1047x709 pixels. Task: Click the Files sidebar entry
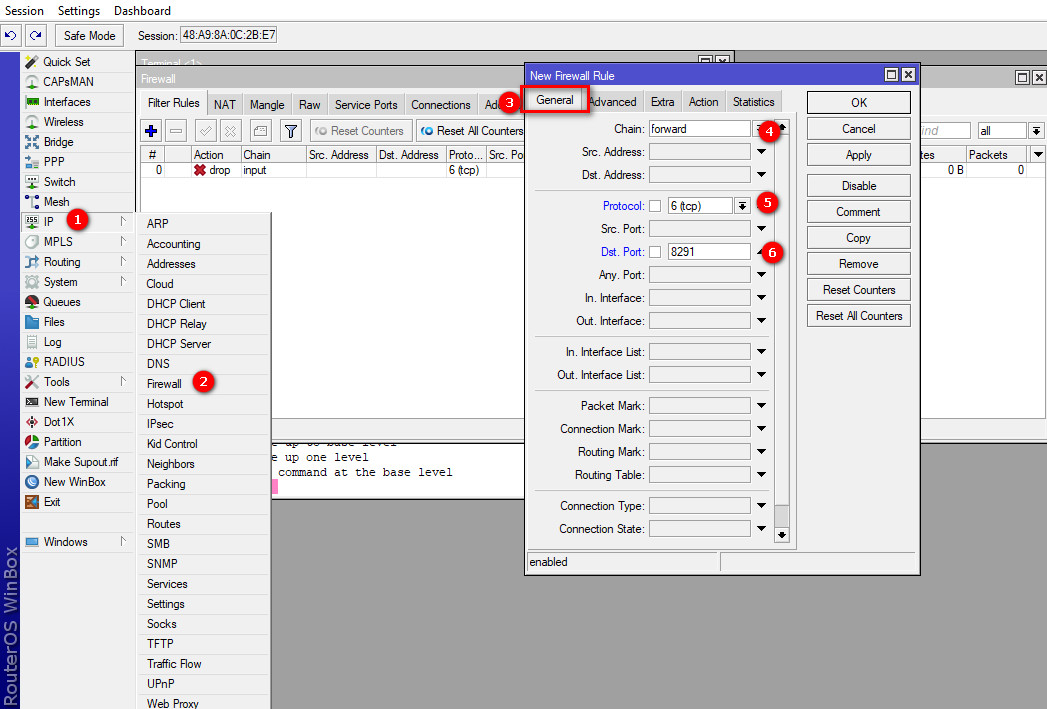54,322
